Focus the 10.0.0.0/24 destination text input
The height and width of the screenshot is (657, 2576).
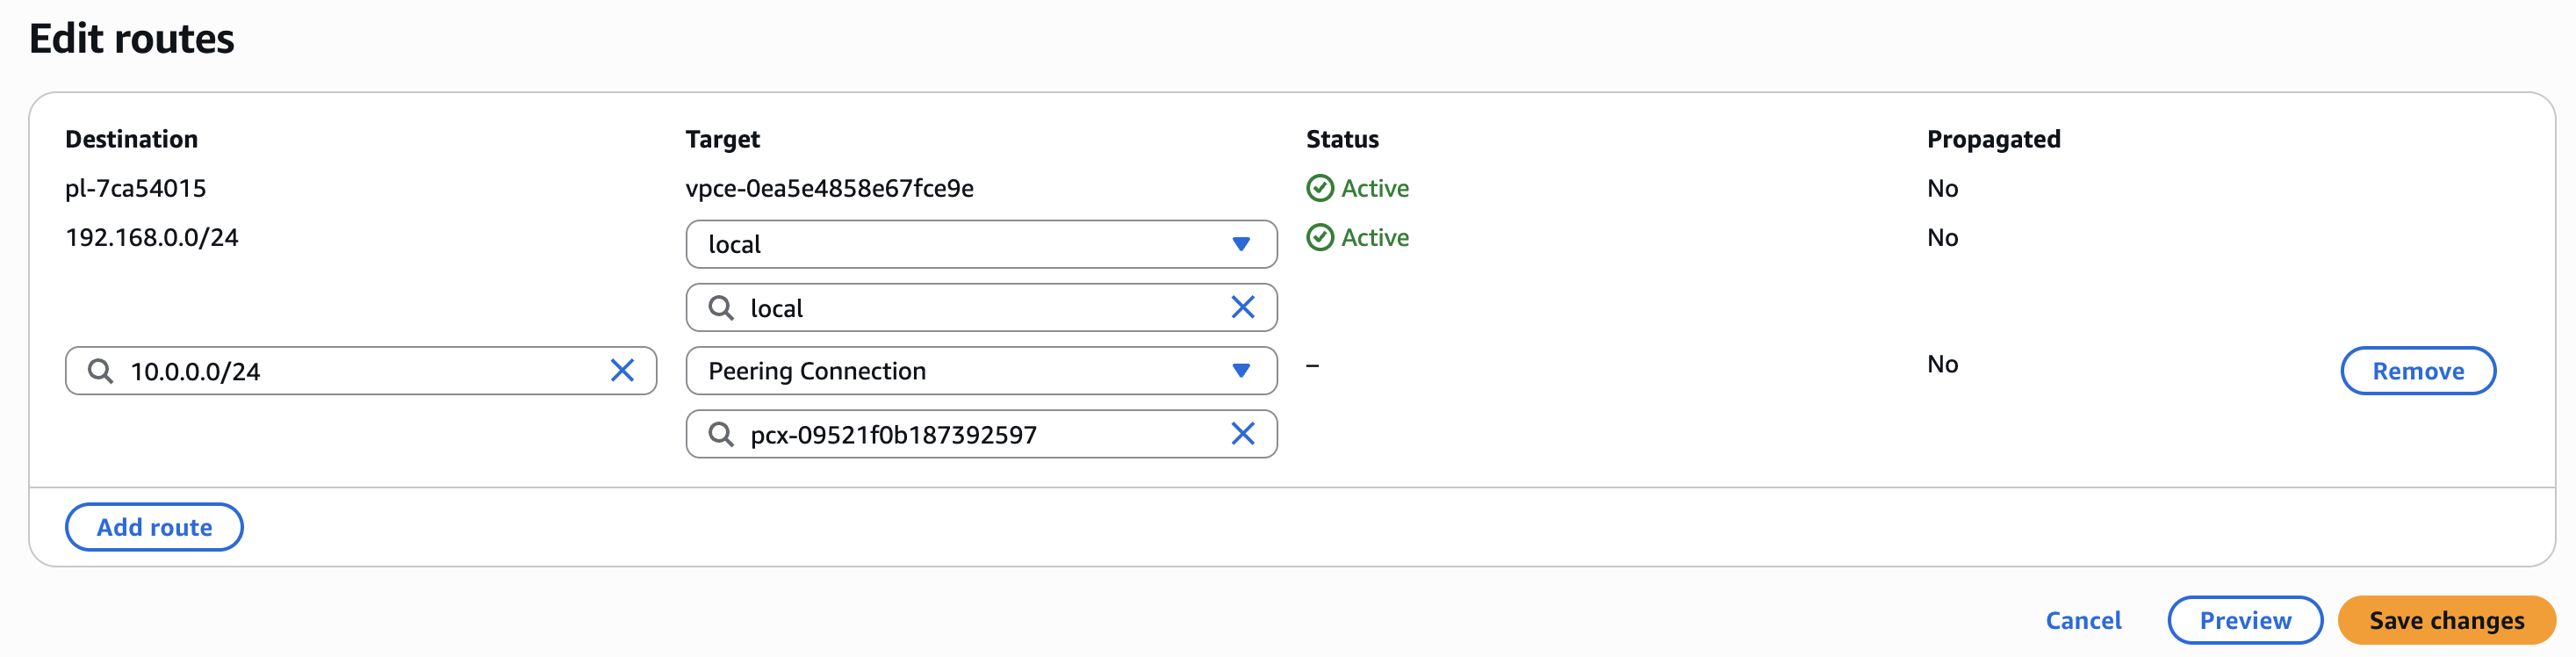tap(360, 371)
